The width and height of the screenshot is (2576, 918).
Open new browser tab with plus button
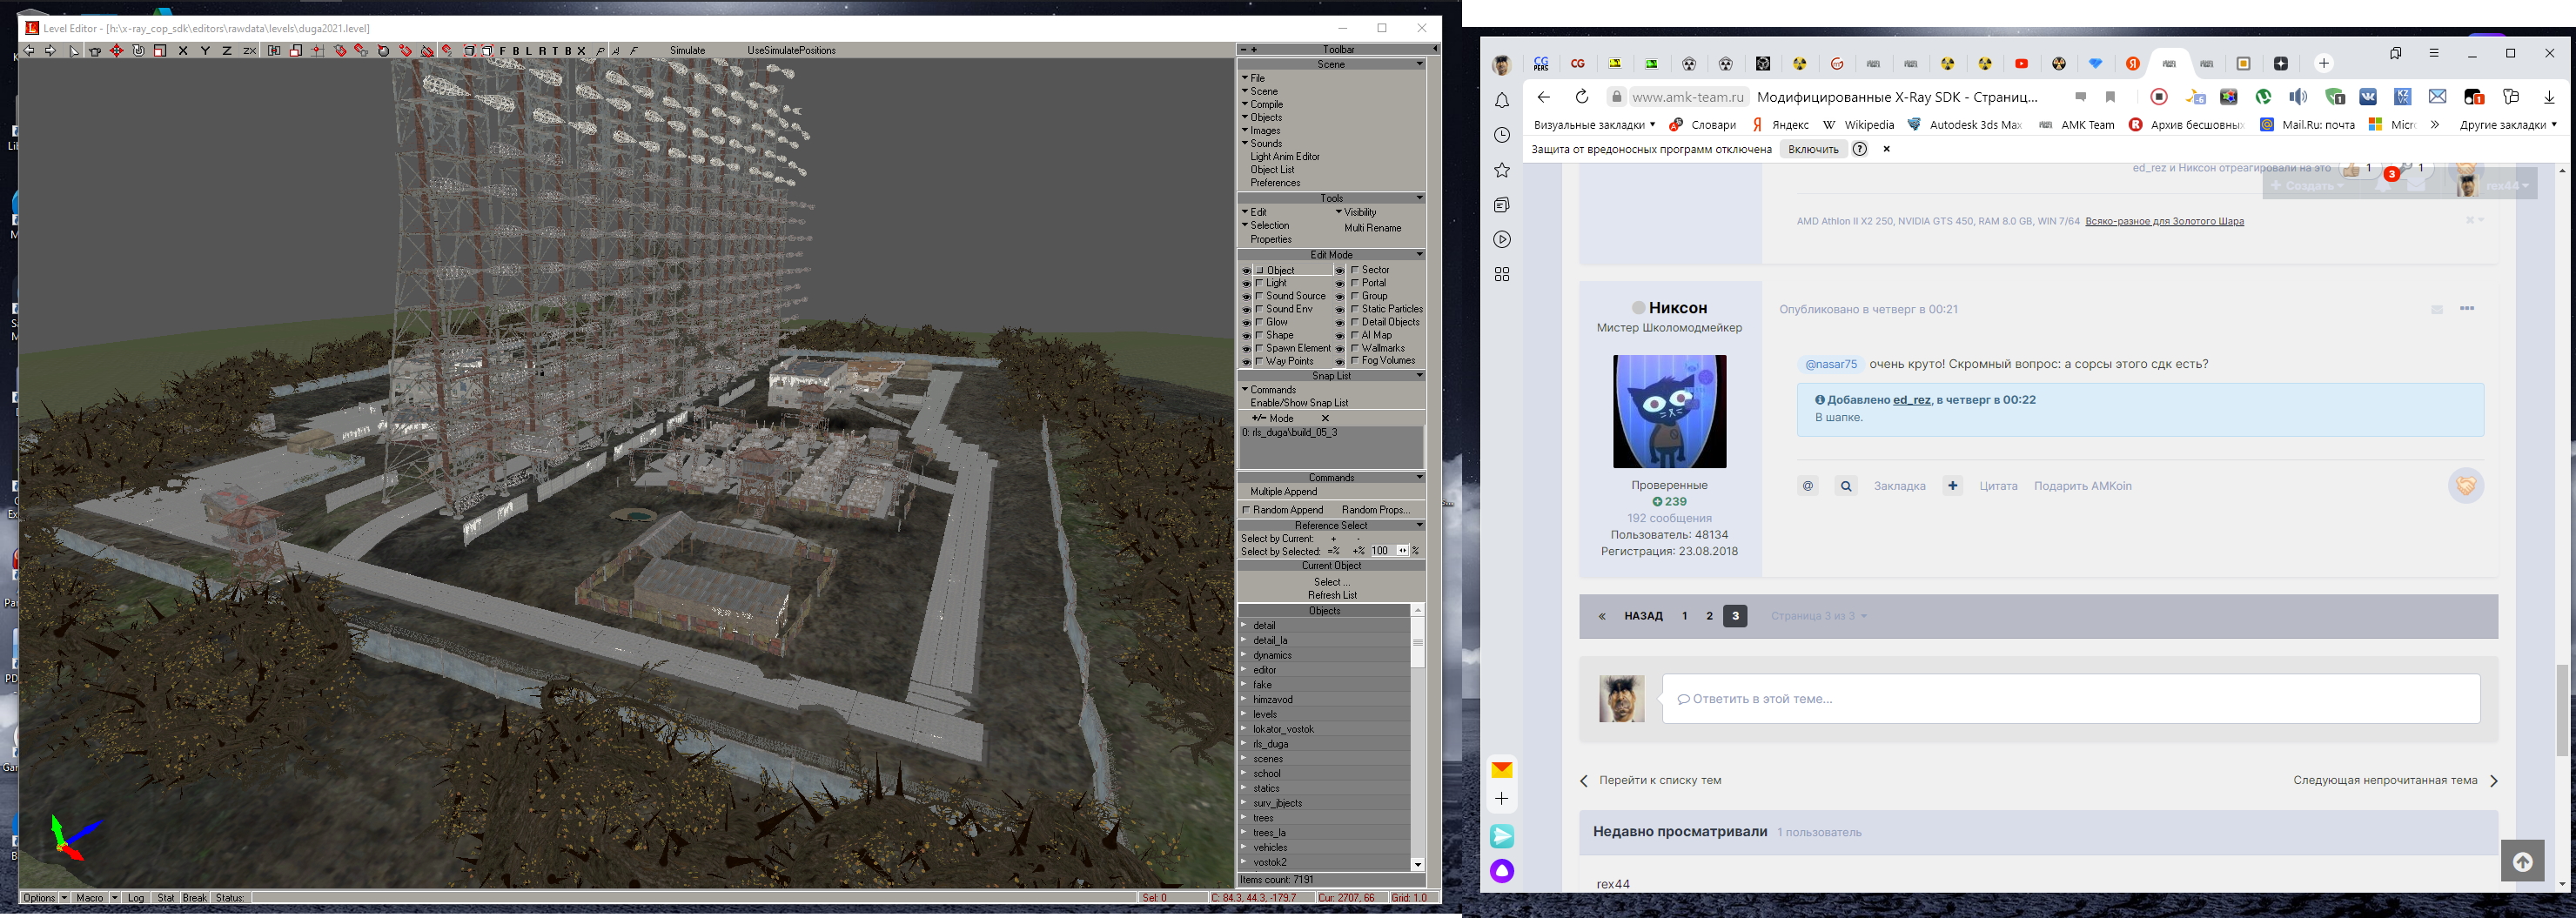2324,63
